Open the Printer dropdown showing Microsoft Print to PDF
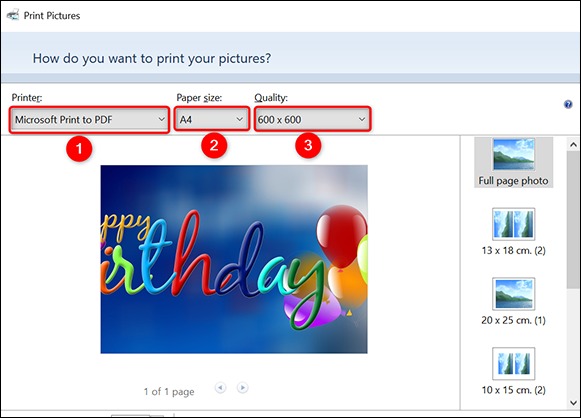The height and width of the screenshot is (418, 581). (x=89, y=119)
